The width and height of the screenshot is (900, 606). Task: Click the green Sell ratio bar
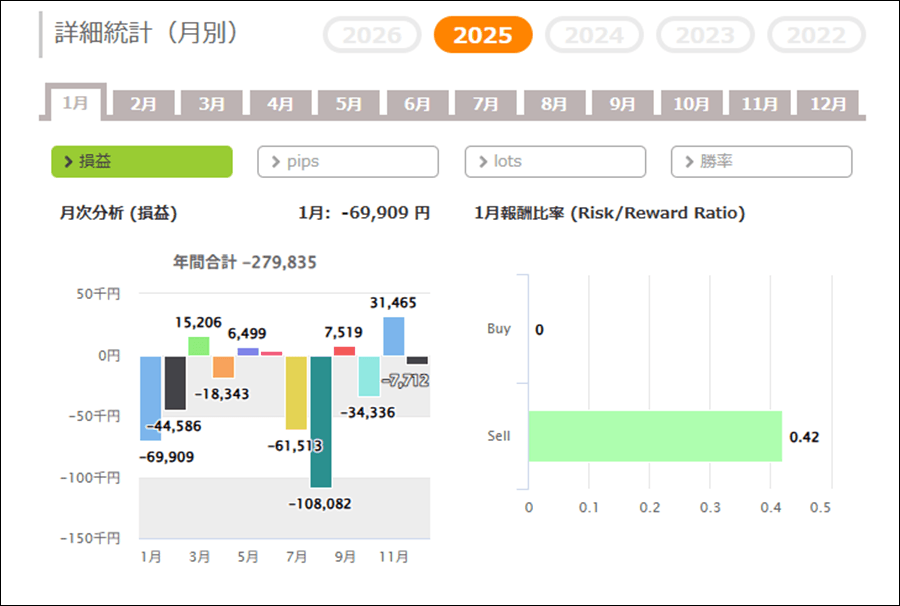click(654, 436)
